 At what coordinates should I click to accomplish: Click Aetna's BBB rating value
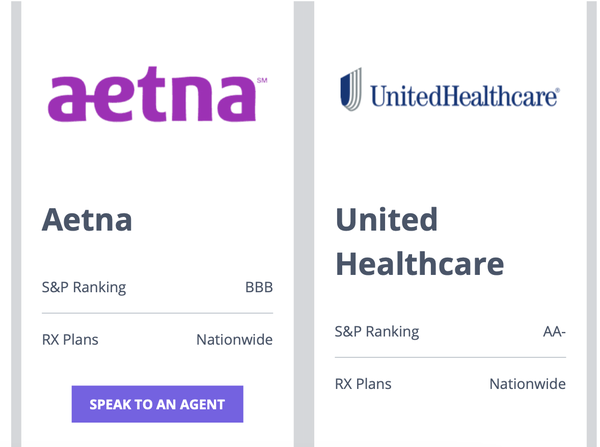pos(259,288)
